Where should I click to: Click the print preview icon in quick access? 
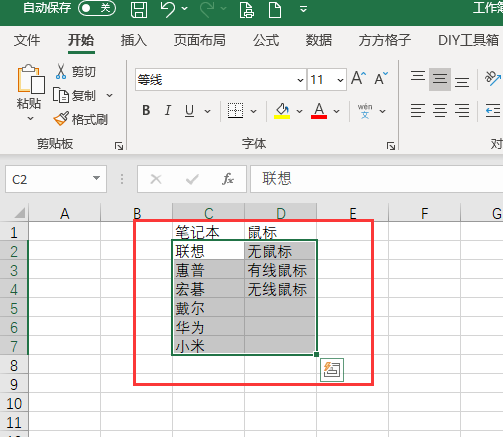[247, 9]
